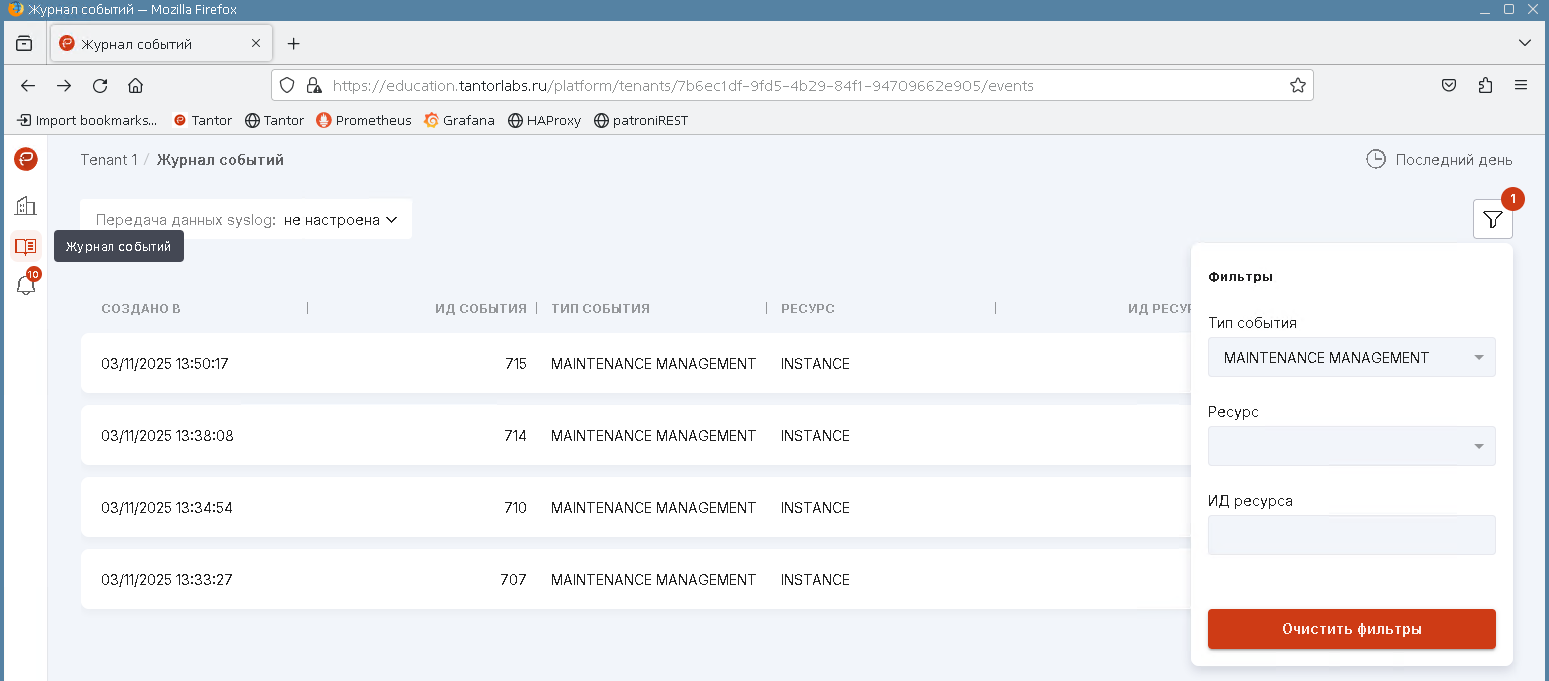This screenshot has width=1549, height=681.
Task: Open a new browser tab
Action: click(293, 44)
